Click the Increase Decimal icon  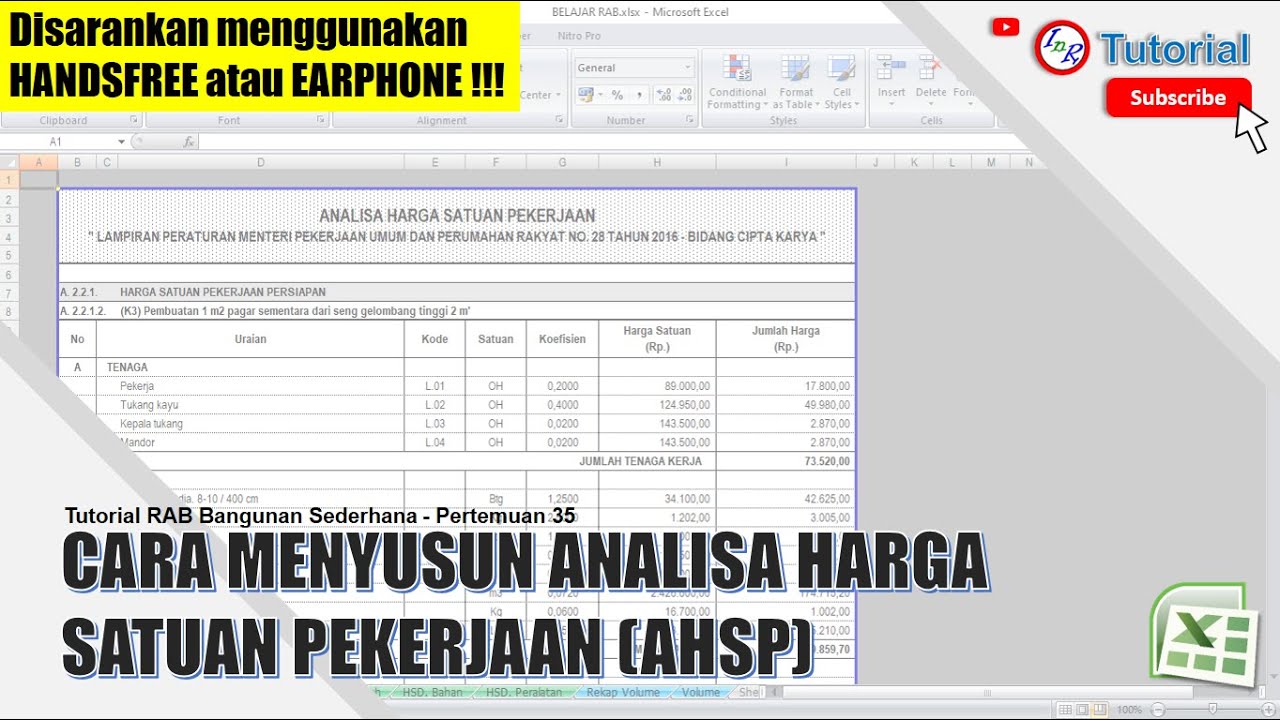(x=665, y=95)
